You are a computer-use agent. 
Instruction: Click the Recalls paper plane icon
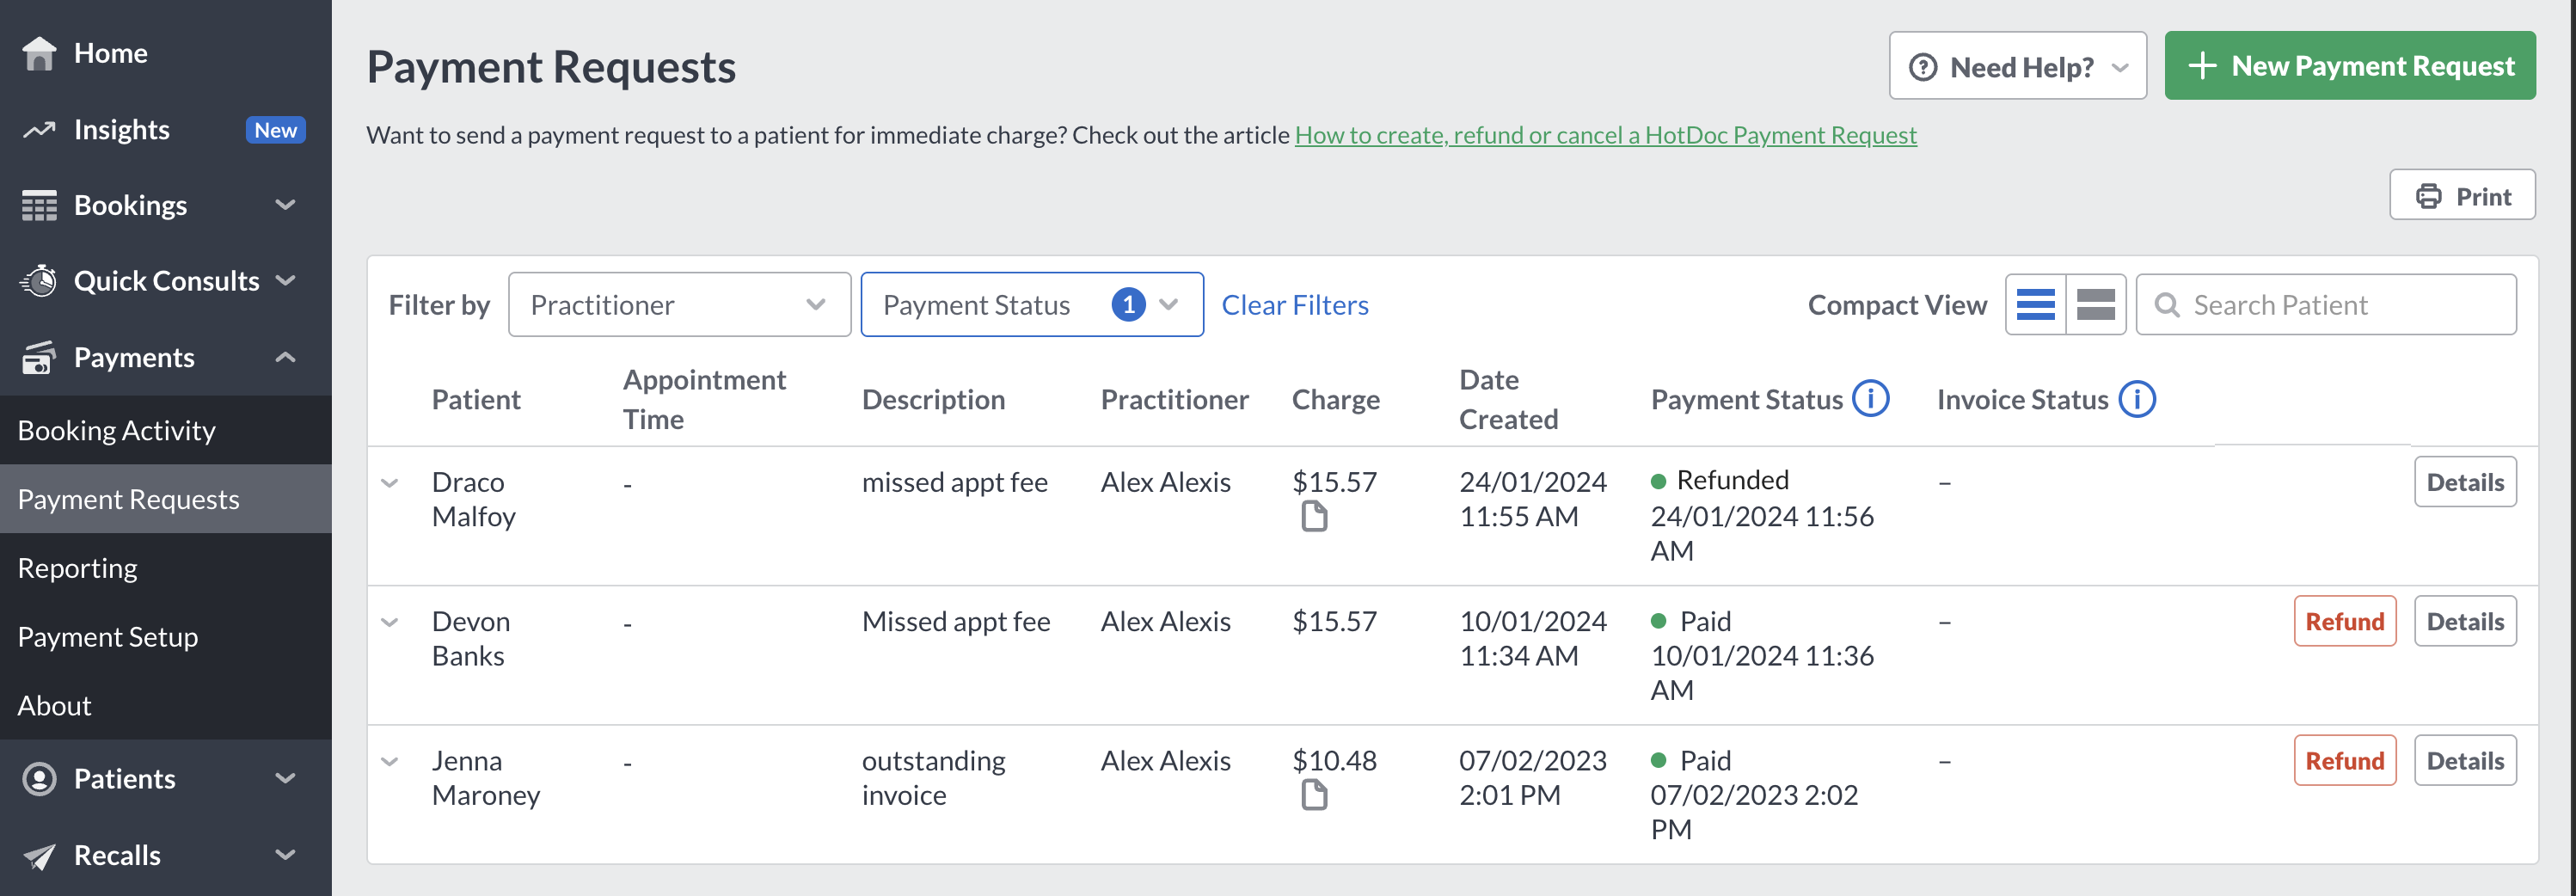(39, 856)
